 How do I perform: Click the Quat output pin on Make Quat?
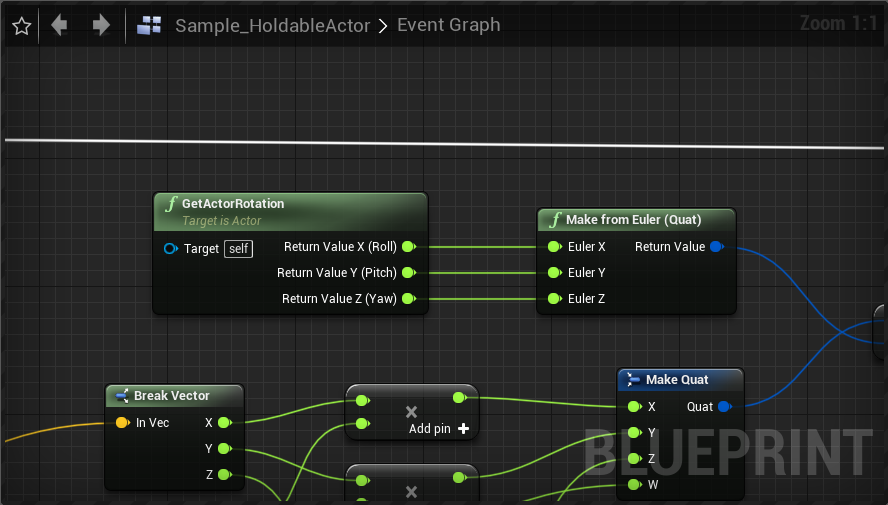click(x=725, y=407)
